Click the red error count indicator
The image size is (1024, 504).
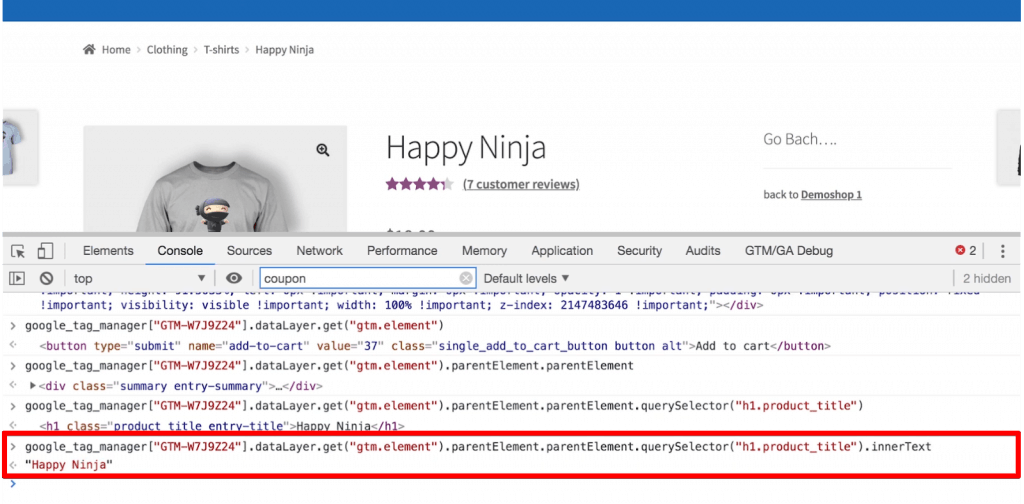[966, 251]
